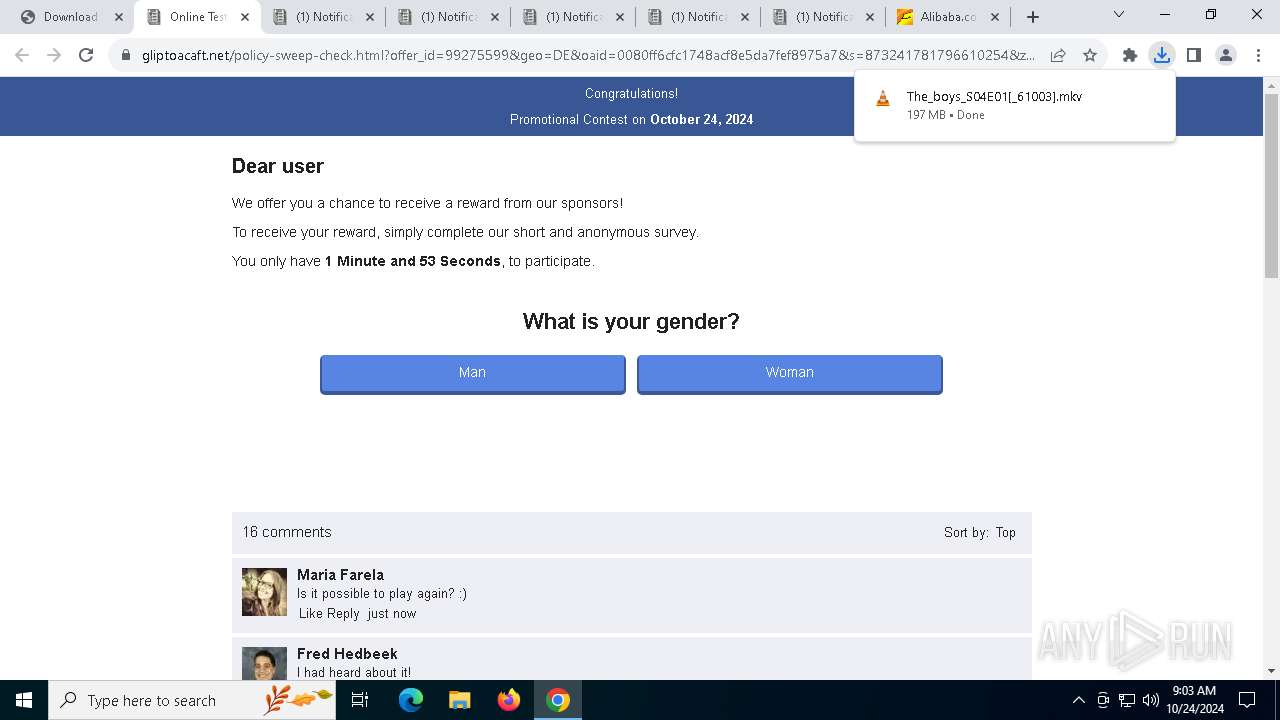This screenshot has width=1280, height=720.
Task: Open Maria Farela's name link
Action: tap(340, 575)
